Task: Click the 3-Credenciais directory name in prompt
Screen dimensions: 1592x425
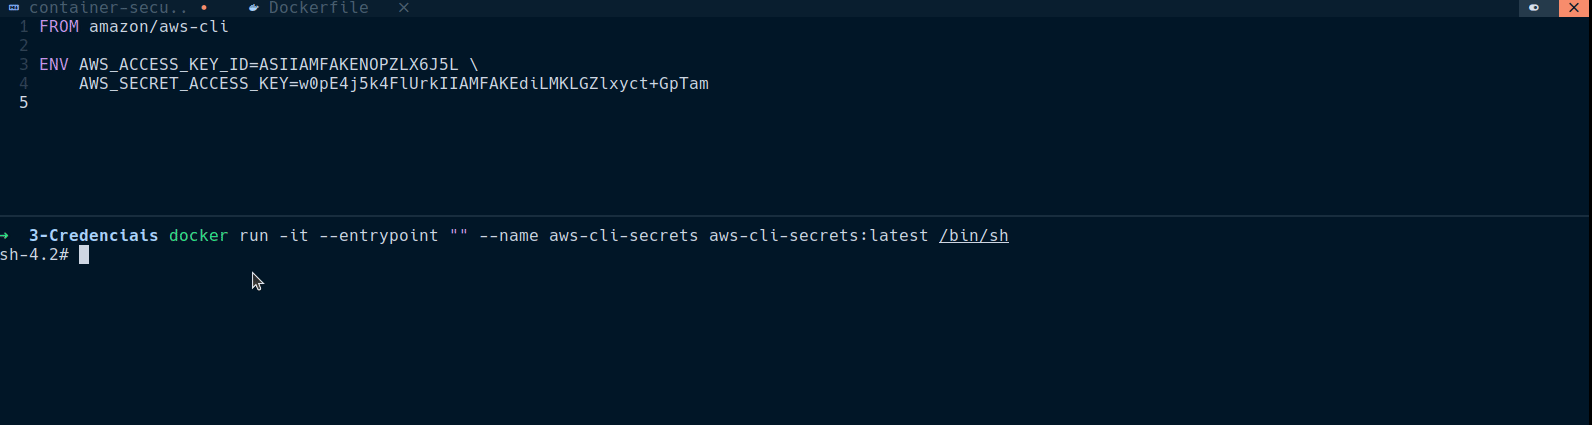Action: click(93, 236)
